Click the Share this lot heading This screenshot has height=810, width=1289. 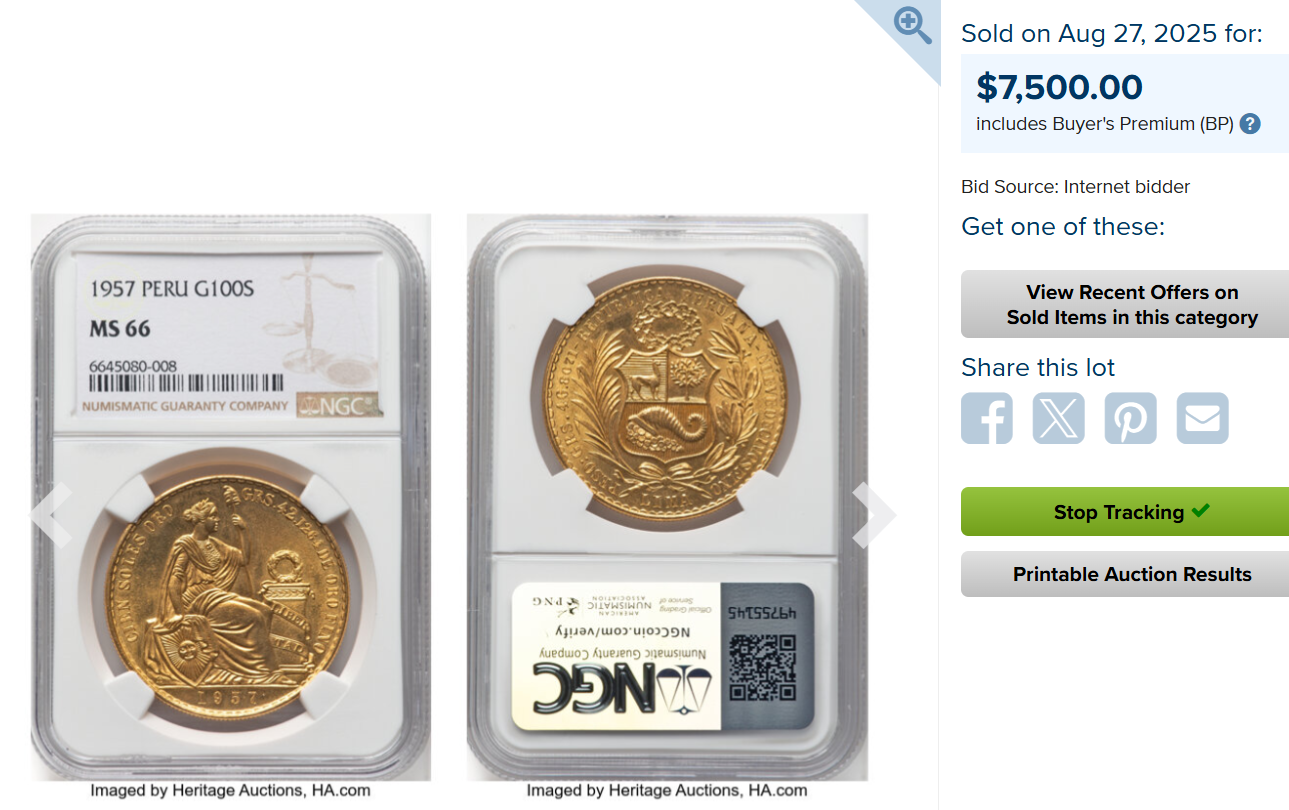click(1038, 367)
